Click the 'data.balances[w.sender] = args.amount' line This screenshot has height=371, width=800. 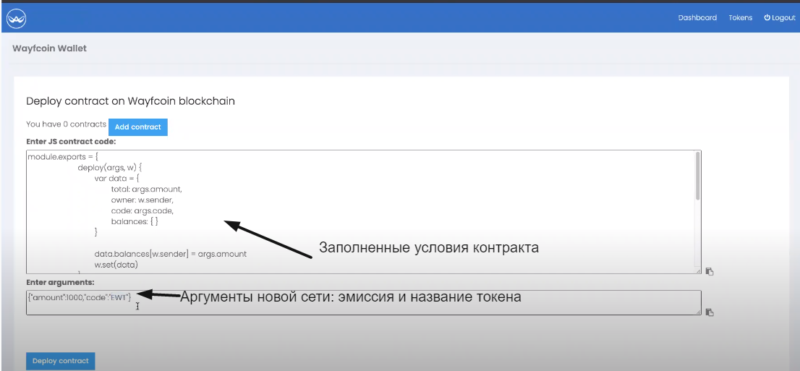[x=170, y=254]
